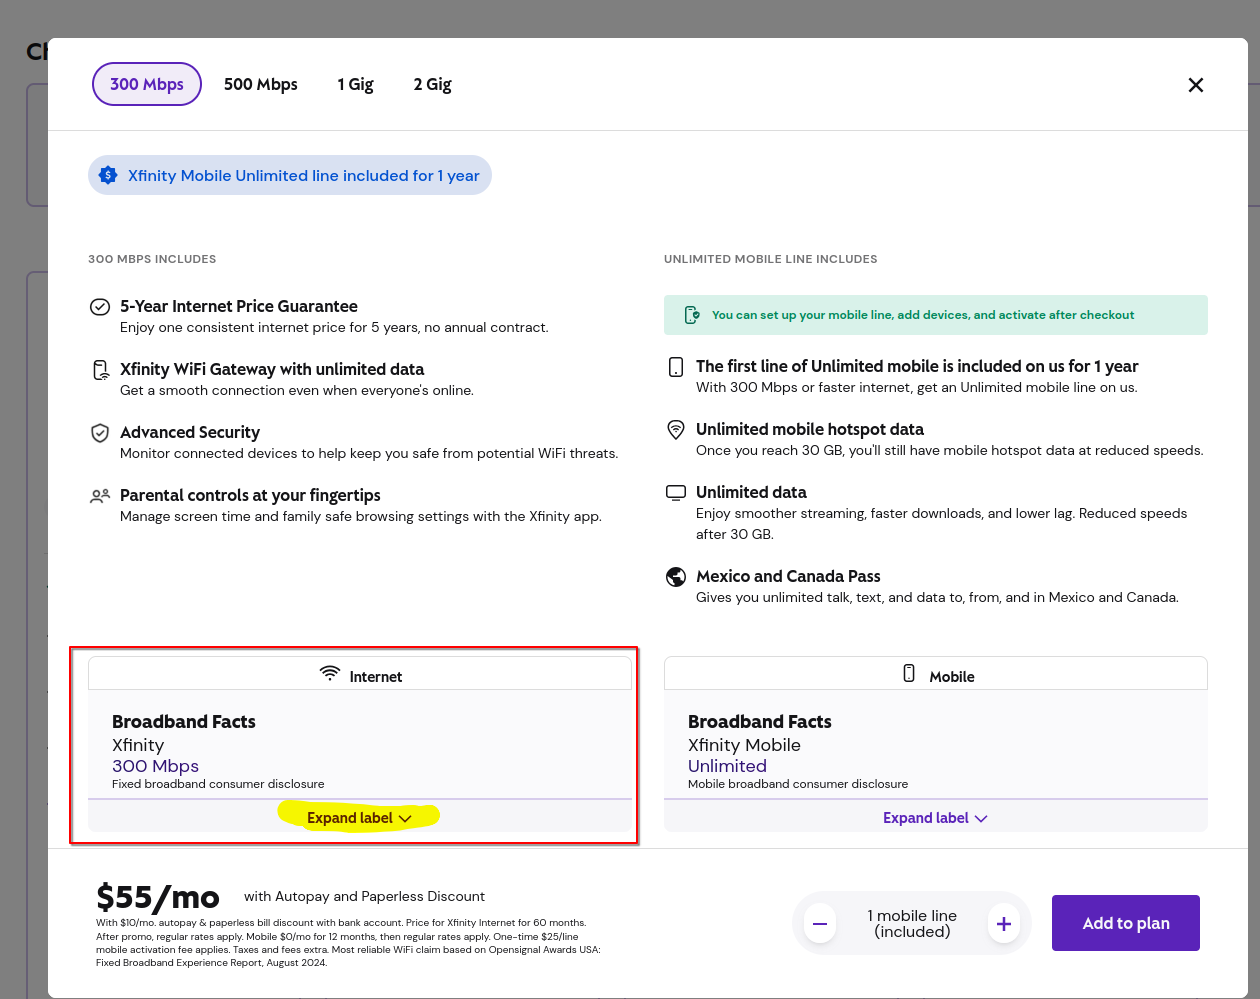The image size is (1260, 999).
Task: Click the 'Mexico and Canada Pass' heading
Action: tap(788, 576)
